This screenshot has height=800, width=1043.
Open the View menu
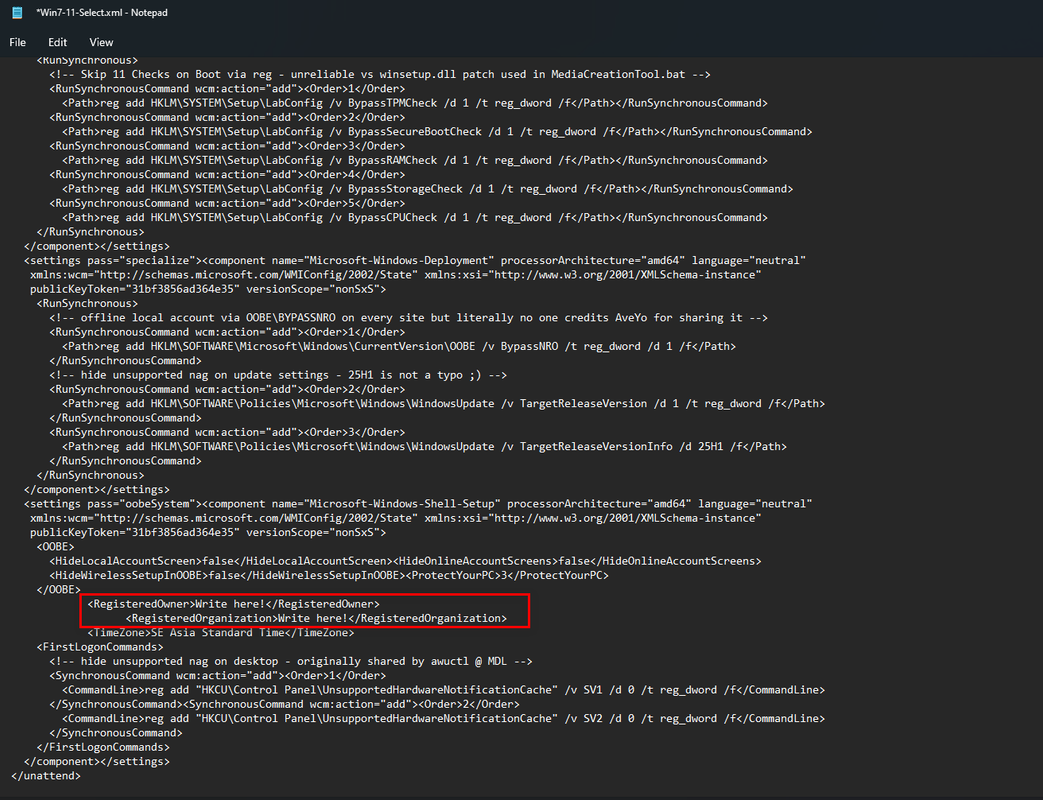tap(101, 42)
